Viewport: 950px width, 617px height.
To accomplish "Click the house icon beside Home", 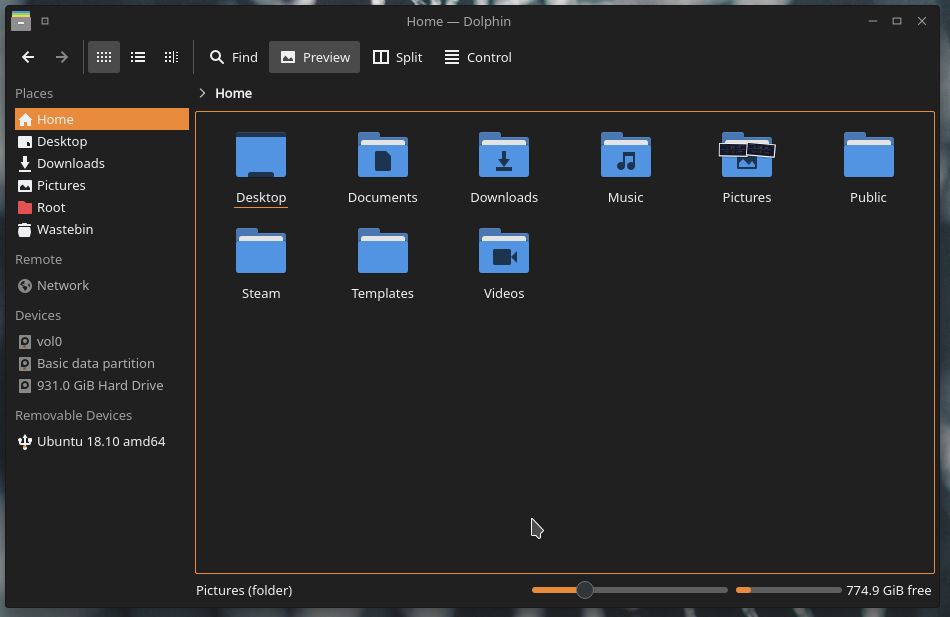I will coord(25,119).
